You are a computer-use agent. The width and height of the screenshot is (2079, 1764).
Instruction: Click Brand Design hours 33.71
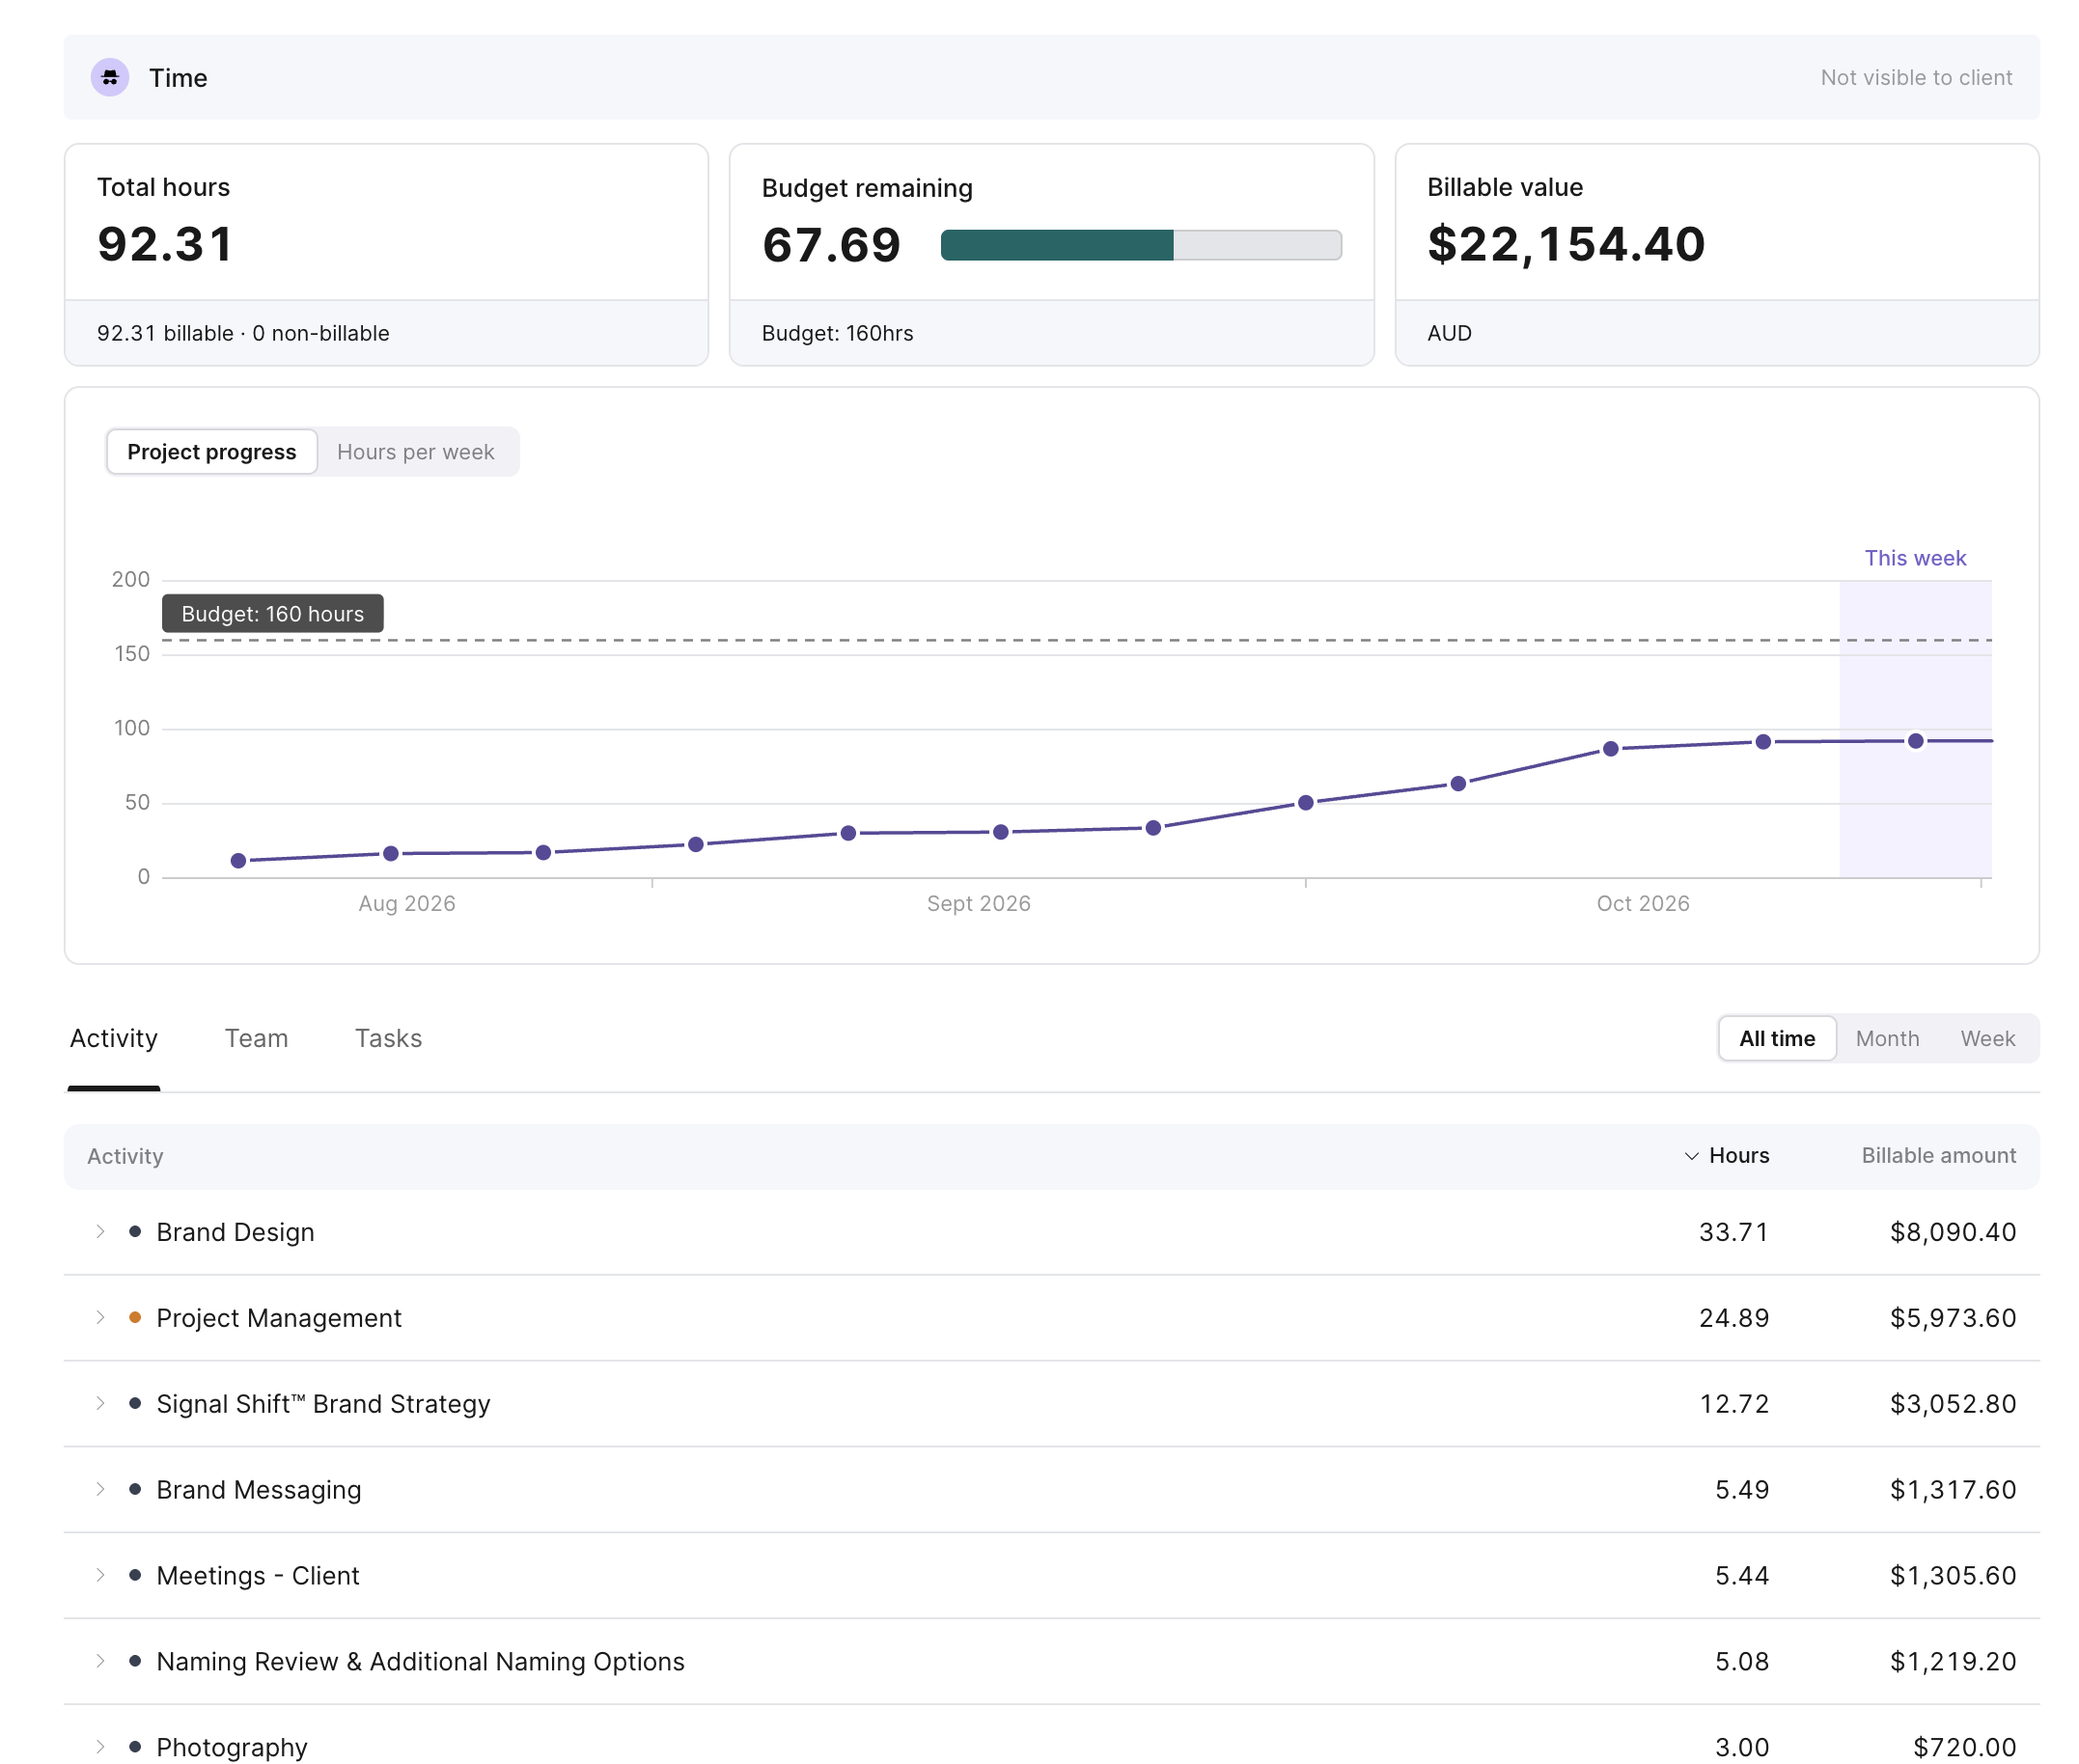tap(1734, 1232)
